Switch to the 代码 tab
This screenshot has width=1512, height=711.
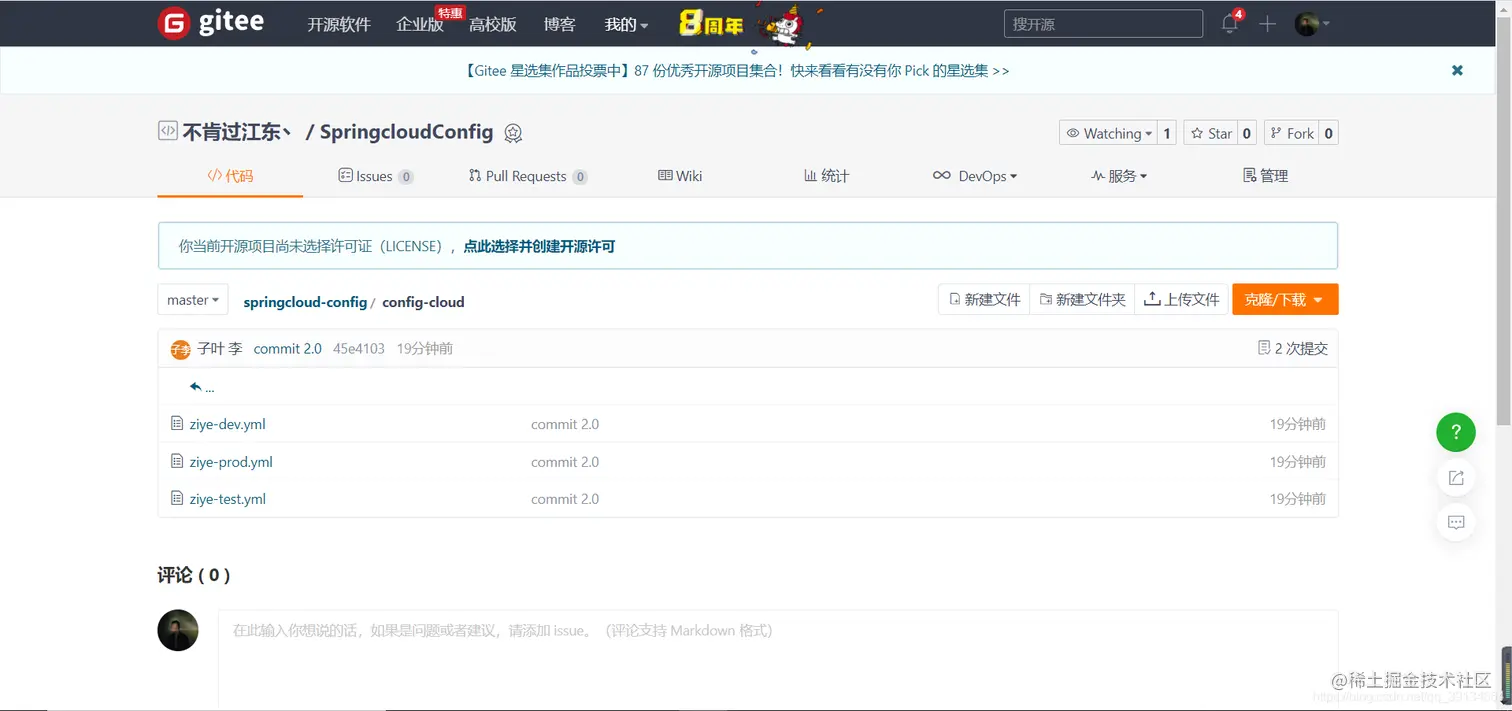[x=230, y=176]
